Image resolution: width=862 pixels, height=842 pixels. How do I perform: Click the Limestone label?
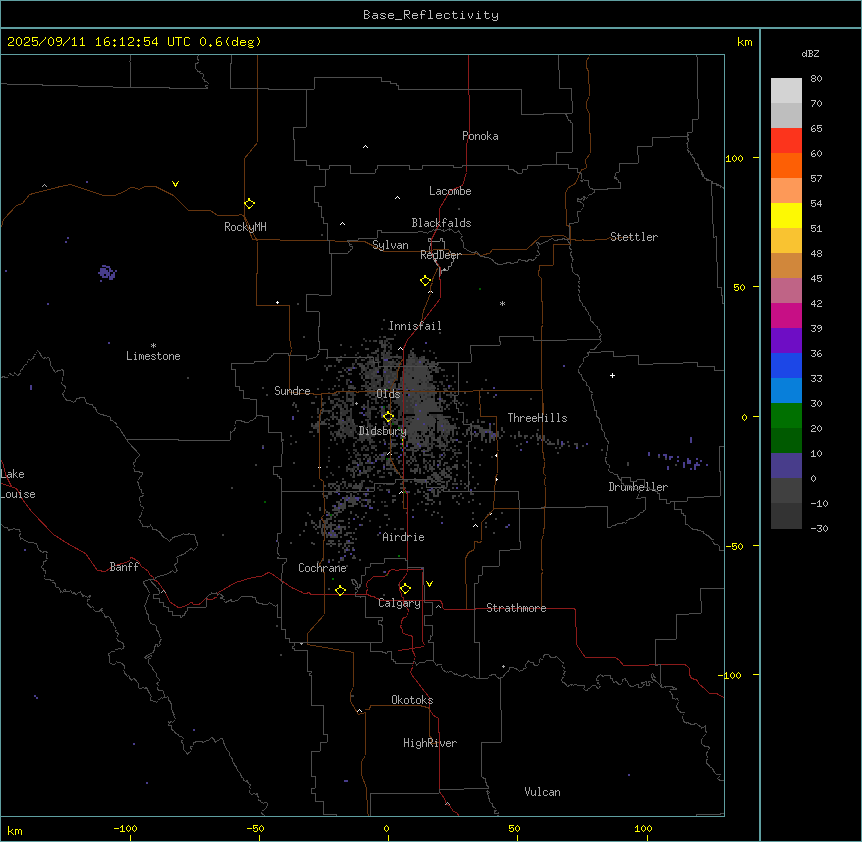(x=153, y=356)
